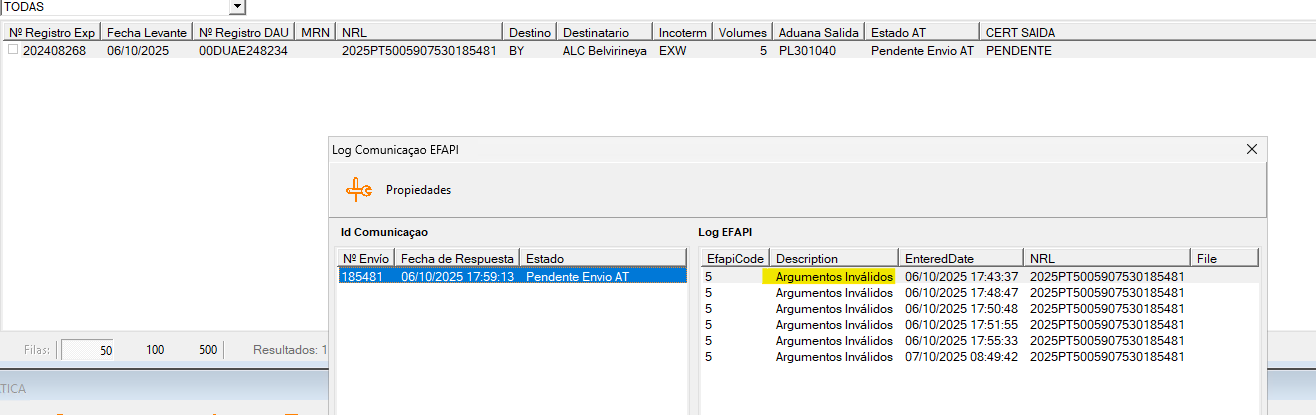Click the File column header in log
The width and height of the screenshot is (1316, 415).
tap(1206, 258)
